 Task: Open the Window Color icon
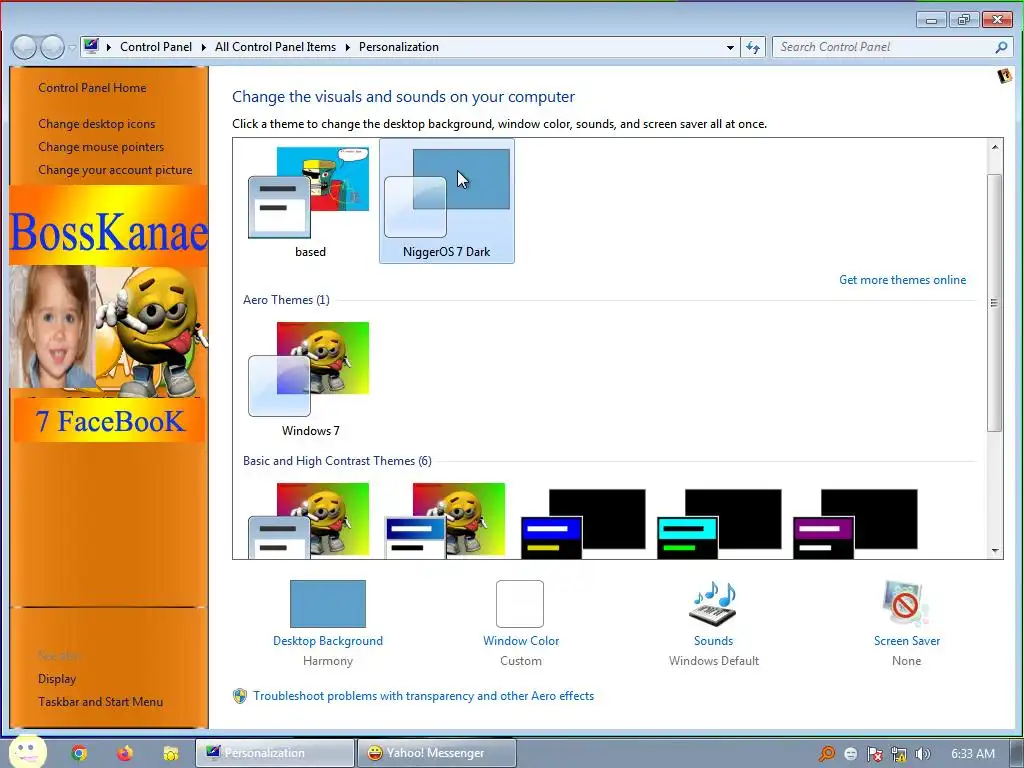(x=520, y=603)
